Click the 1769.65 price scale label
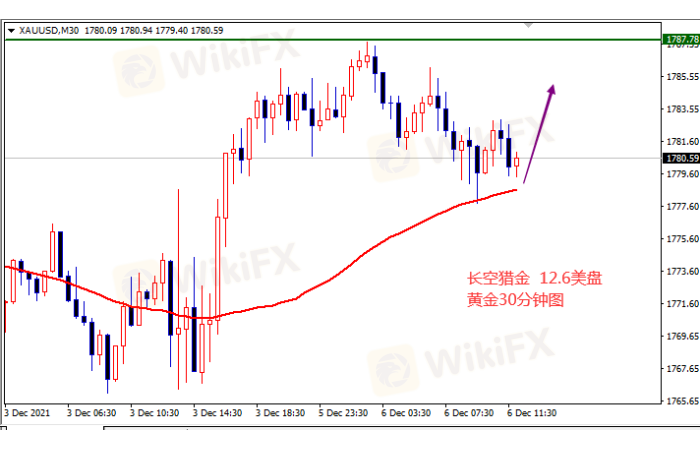The image size is (700, 450). pyautogui.click(x=680, y=336)
